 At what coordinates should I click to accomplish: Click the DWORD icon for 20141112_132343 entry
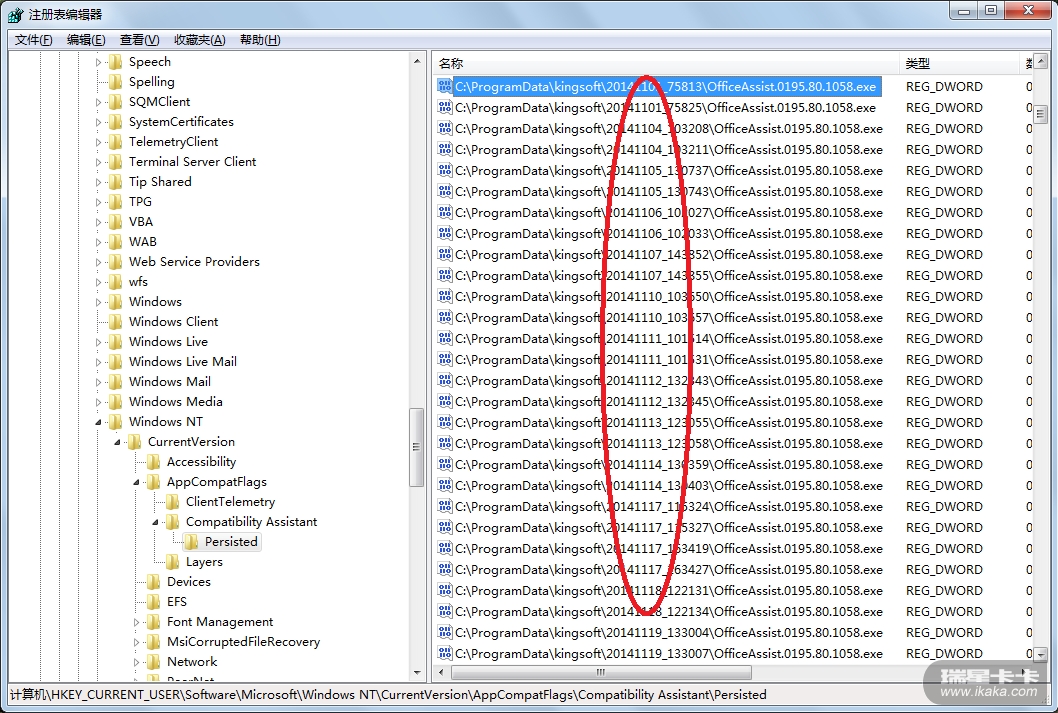pos(445,380)
